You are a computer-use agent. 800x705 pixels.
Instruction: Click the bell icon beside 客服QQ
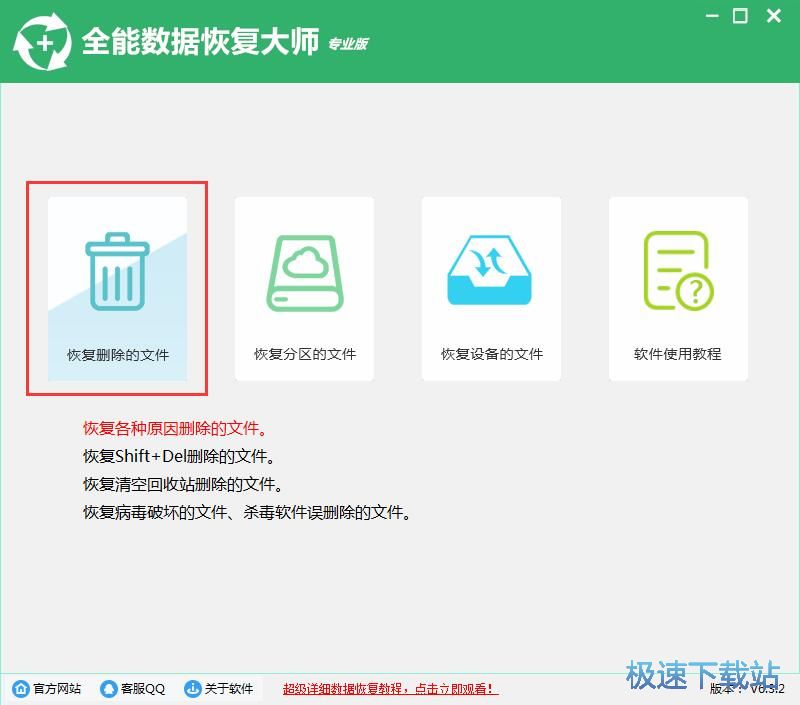pos(105,689)
